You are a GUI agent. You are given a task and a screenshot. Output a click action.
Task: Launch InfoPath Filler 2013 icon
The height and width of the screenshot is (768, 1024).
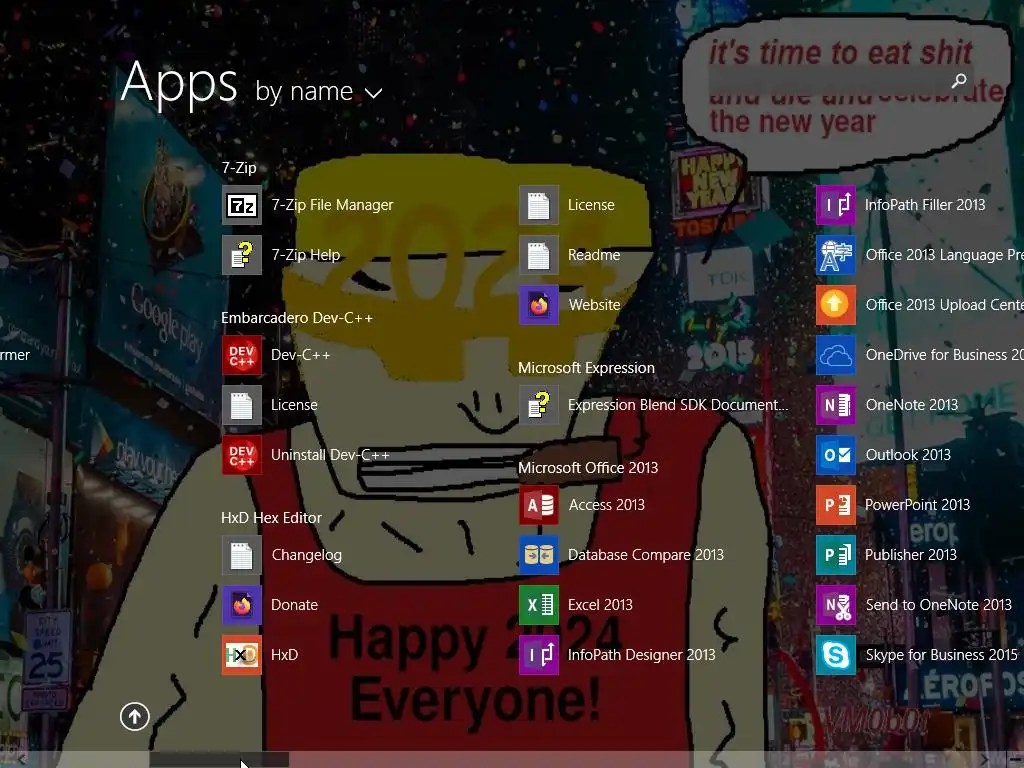pyautogui.click(x=836, y=205)
